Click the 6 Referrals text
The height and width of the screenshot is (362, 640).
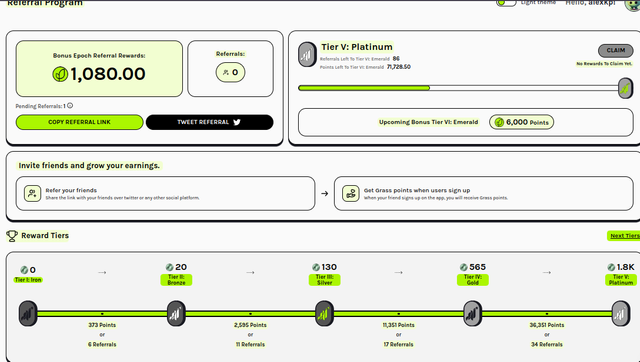pyautogui.click(x=102, y=344)
